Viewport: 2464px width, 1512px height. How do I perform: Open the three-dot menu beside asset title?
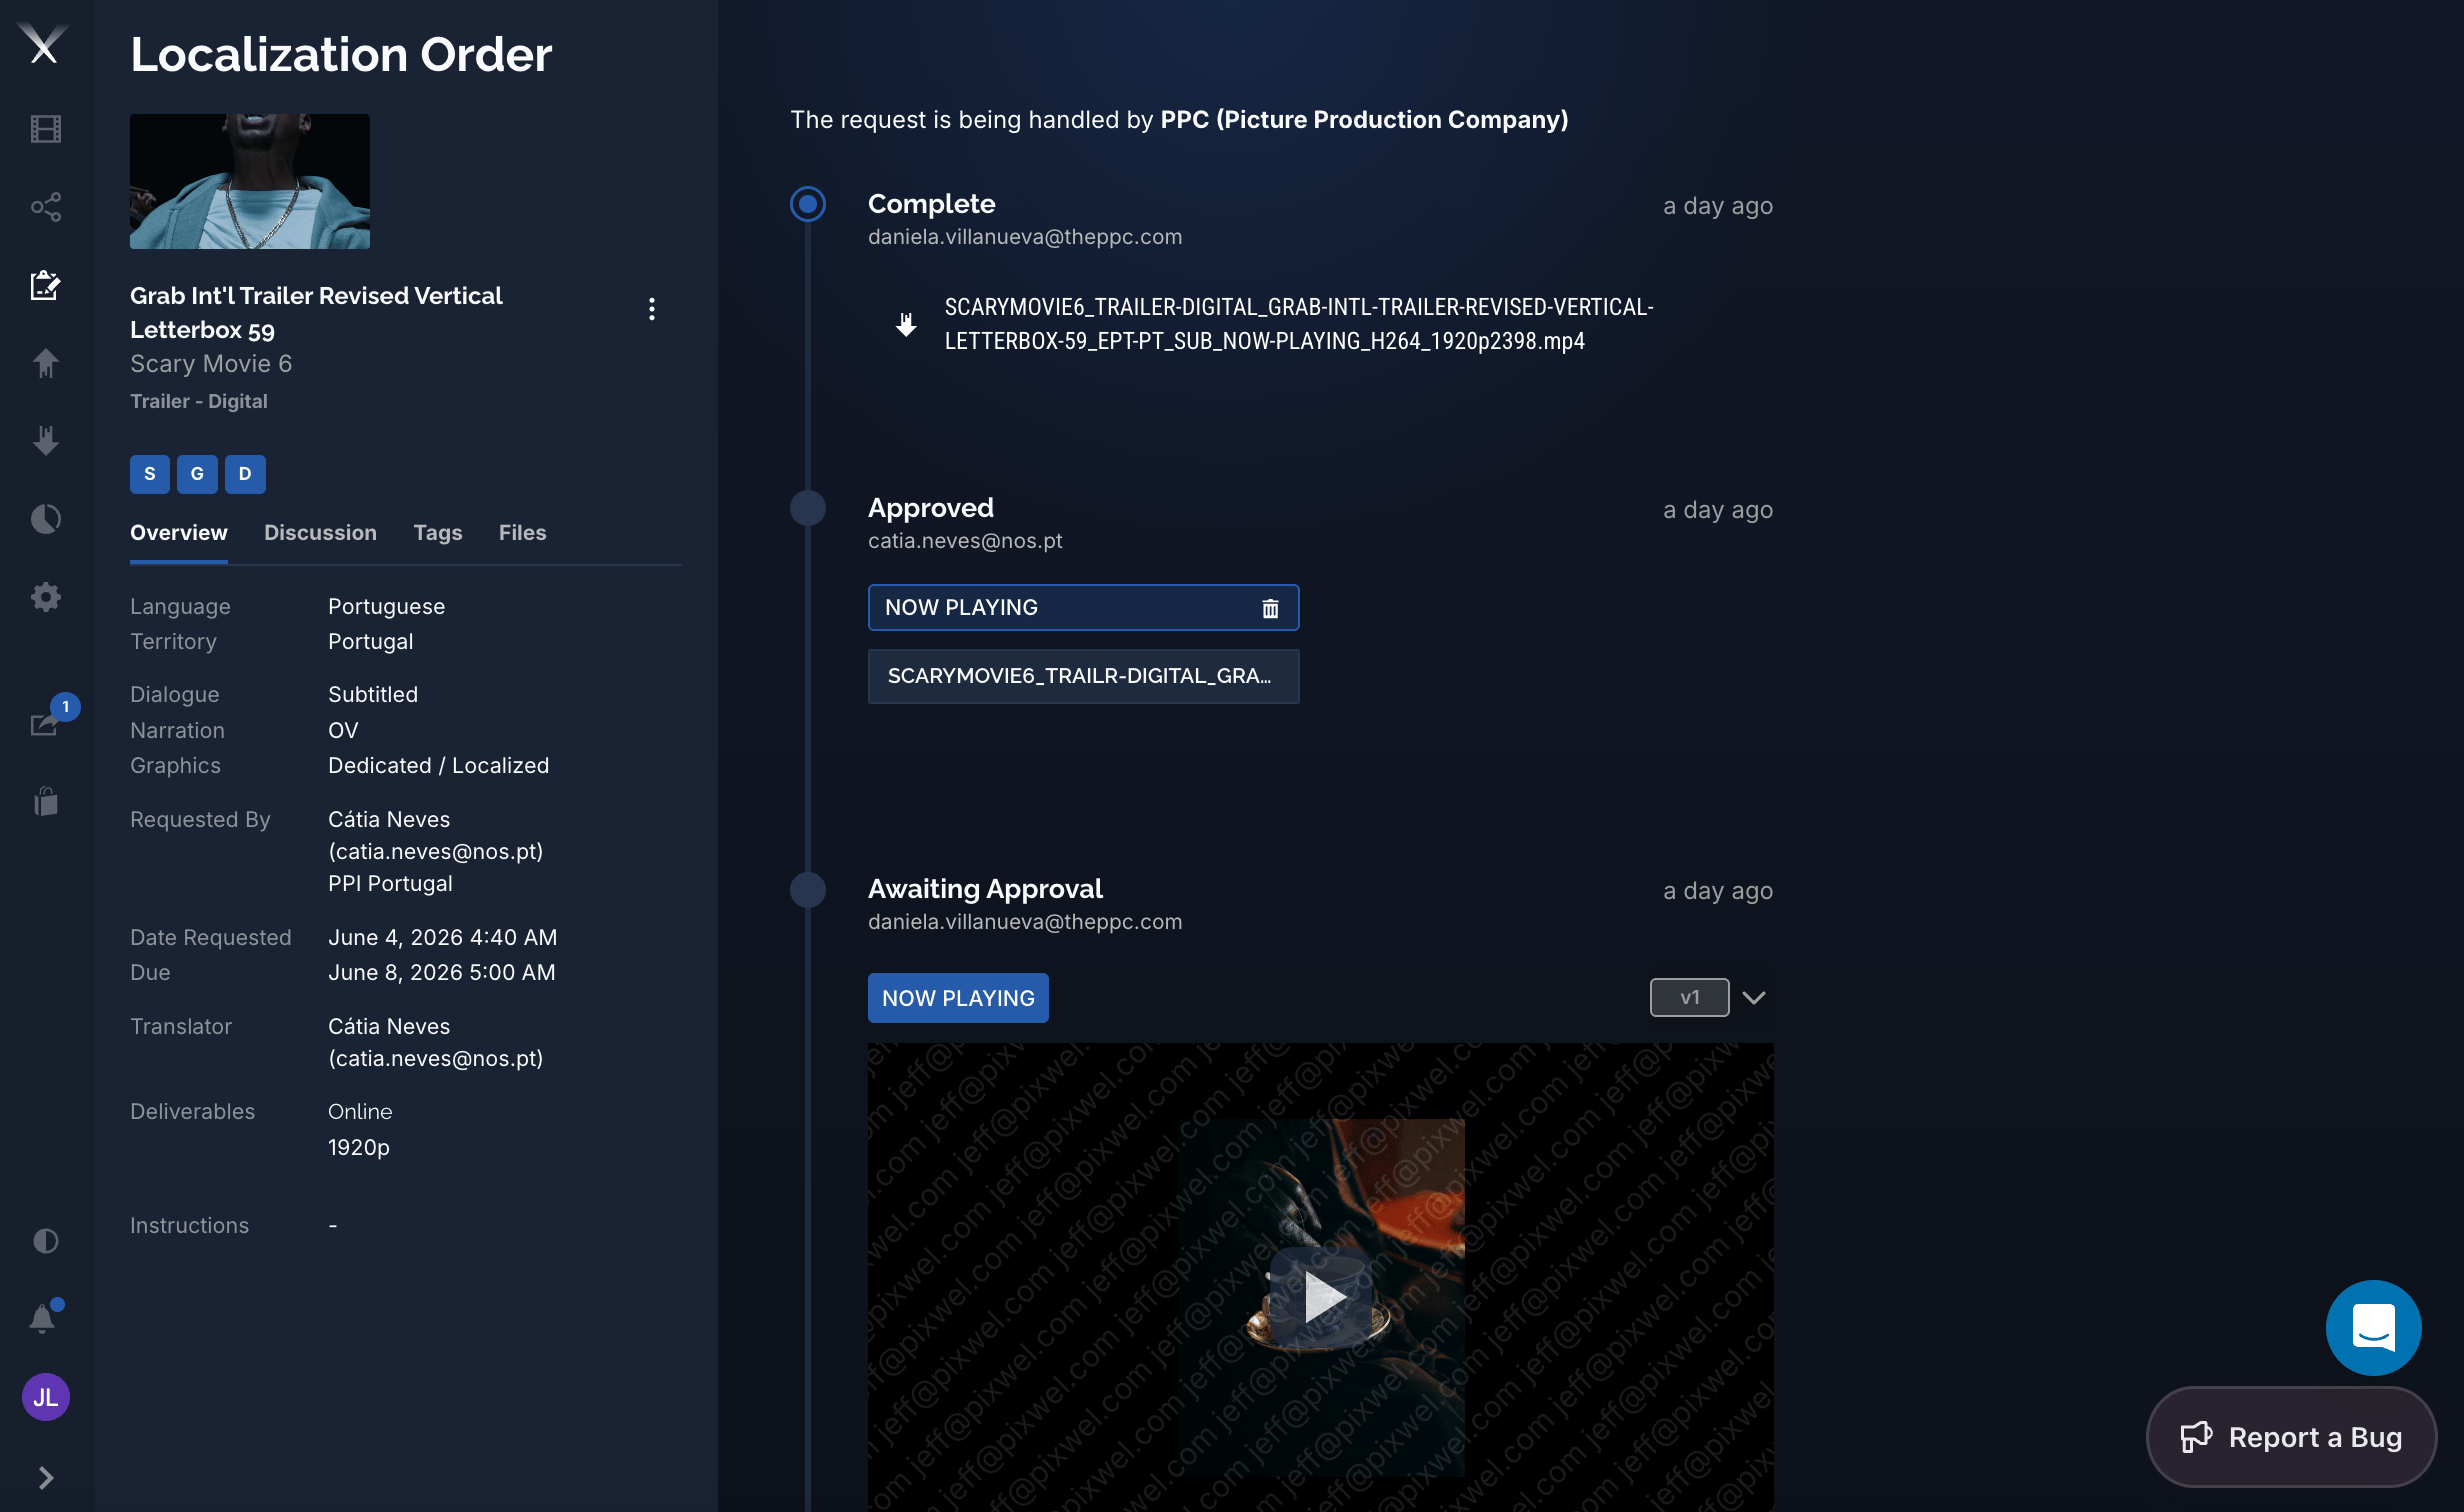pos(652,309)
